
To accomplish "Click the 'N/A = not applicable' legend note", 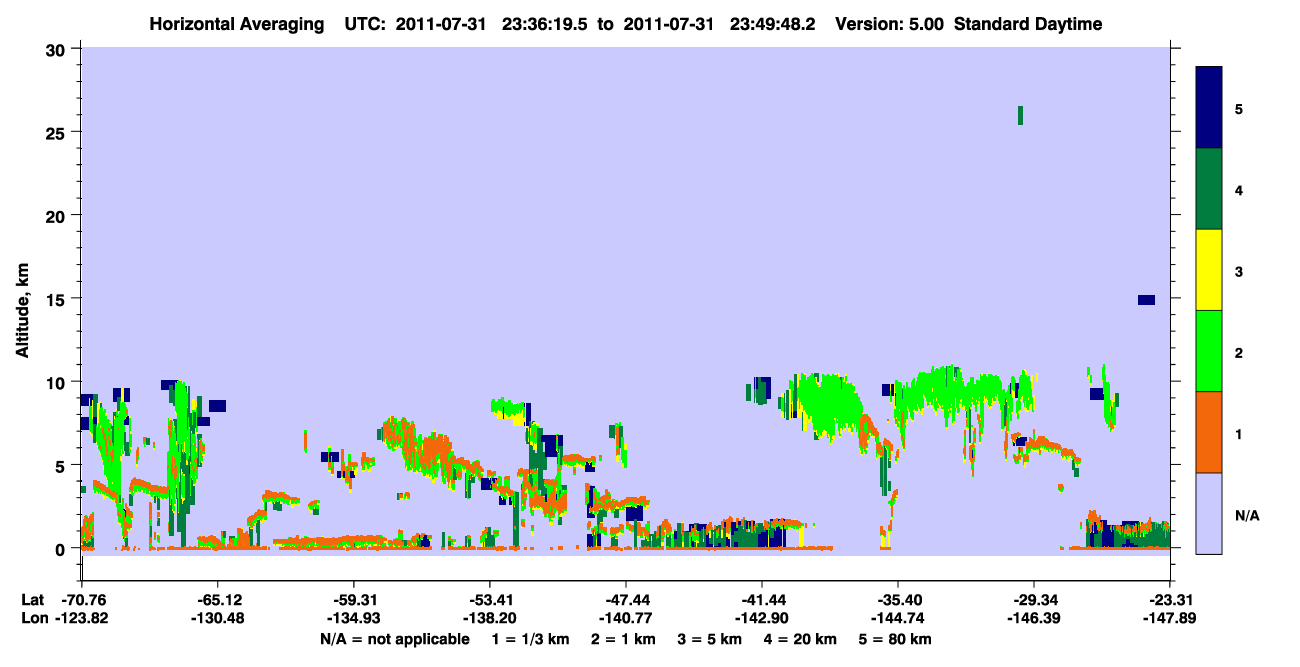I will (x=394, y=639).
